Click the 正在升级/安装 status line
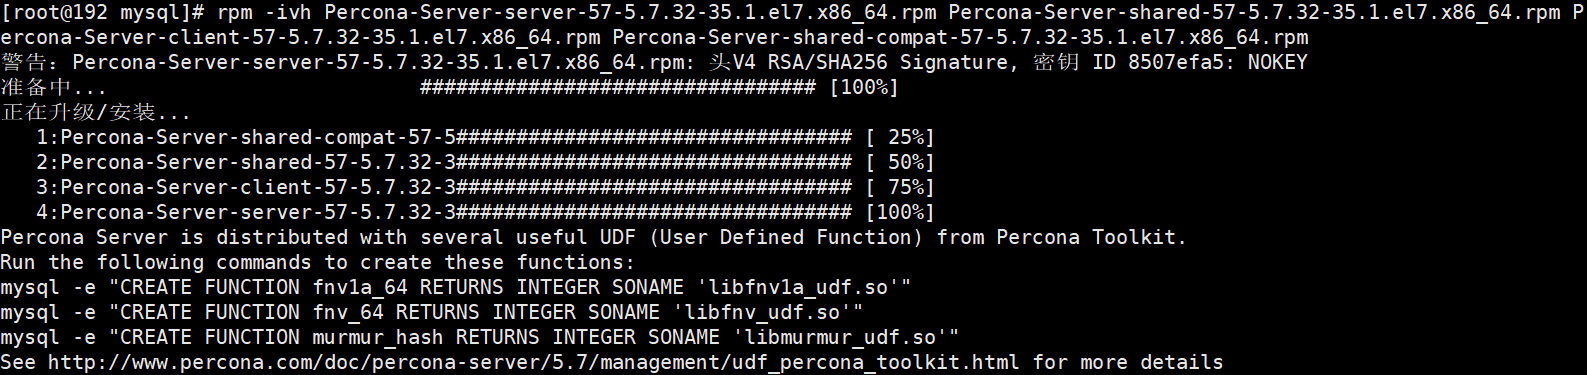This screenshot has width=1587, height=375. coord(96,112)
